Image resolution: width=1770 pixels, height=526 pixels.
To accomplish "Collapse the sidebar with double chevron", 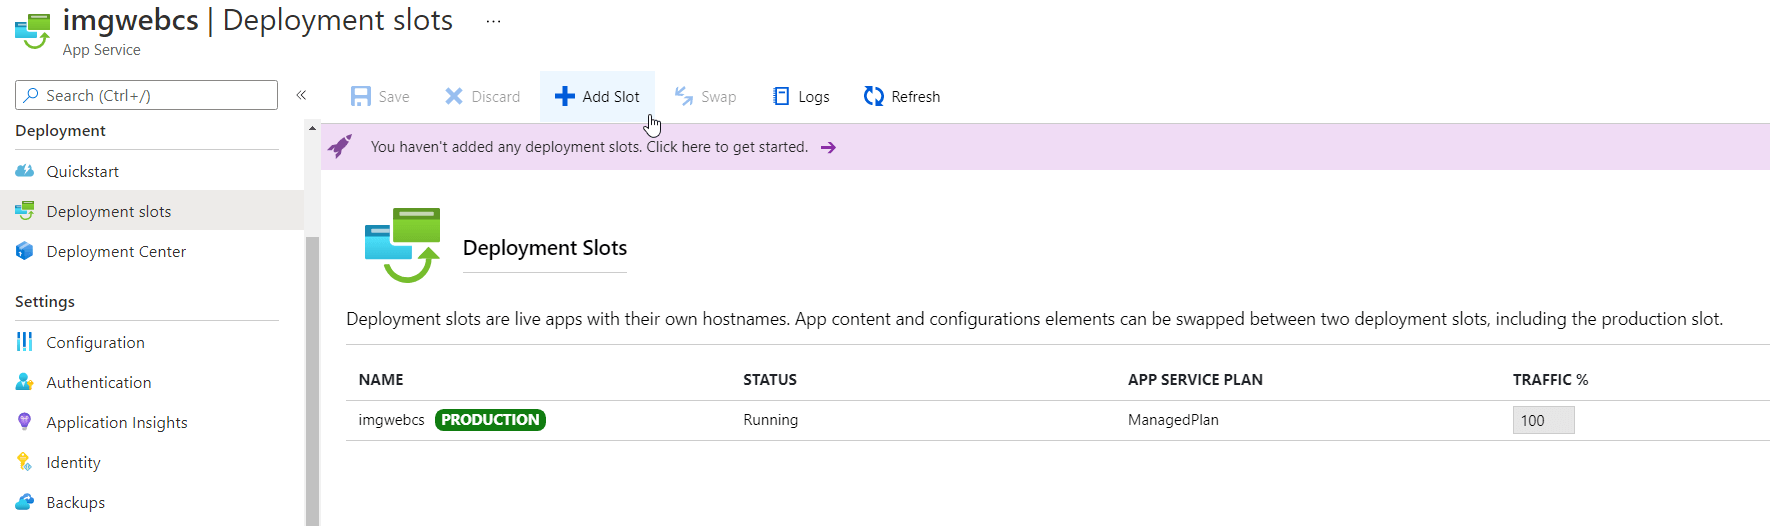I will pos(301,95).
